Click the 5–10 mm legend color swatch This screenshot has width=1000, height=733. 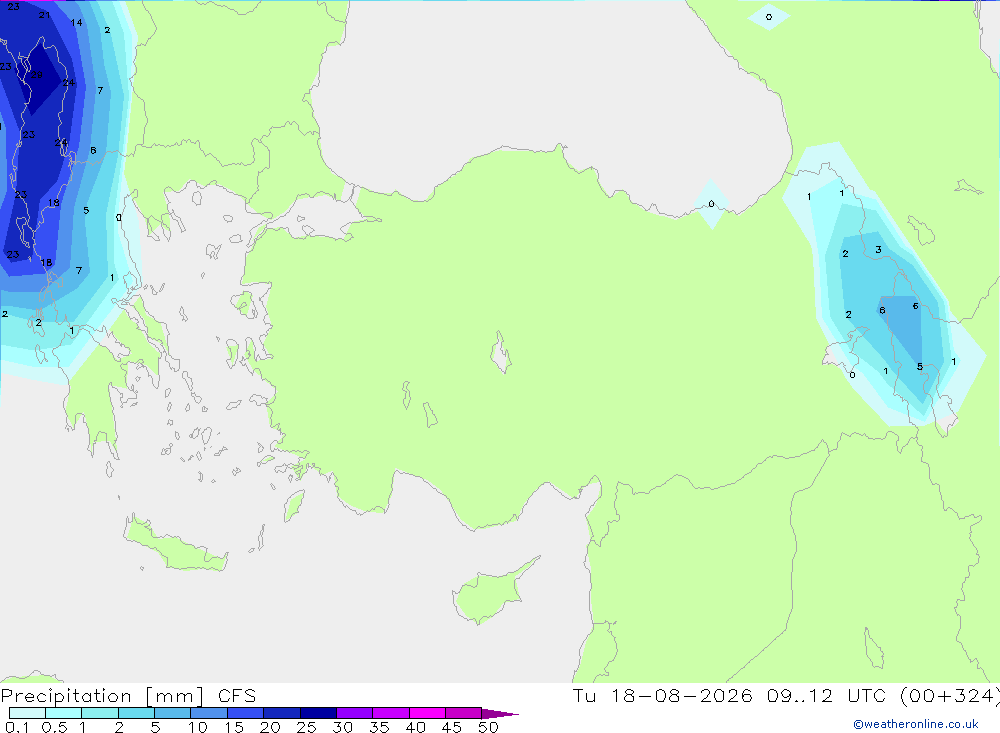coord(172,713)
